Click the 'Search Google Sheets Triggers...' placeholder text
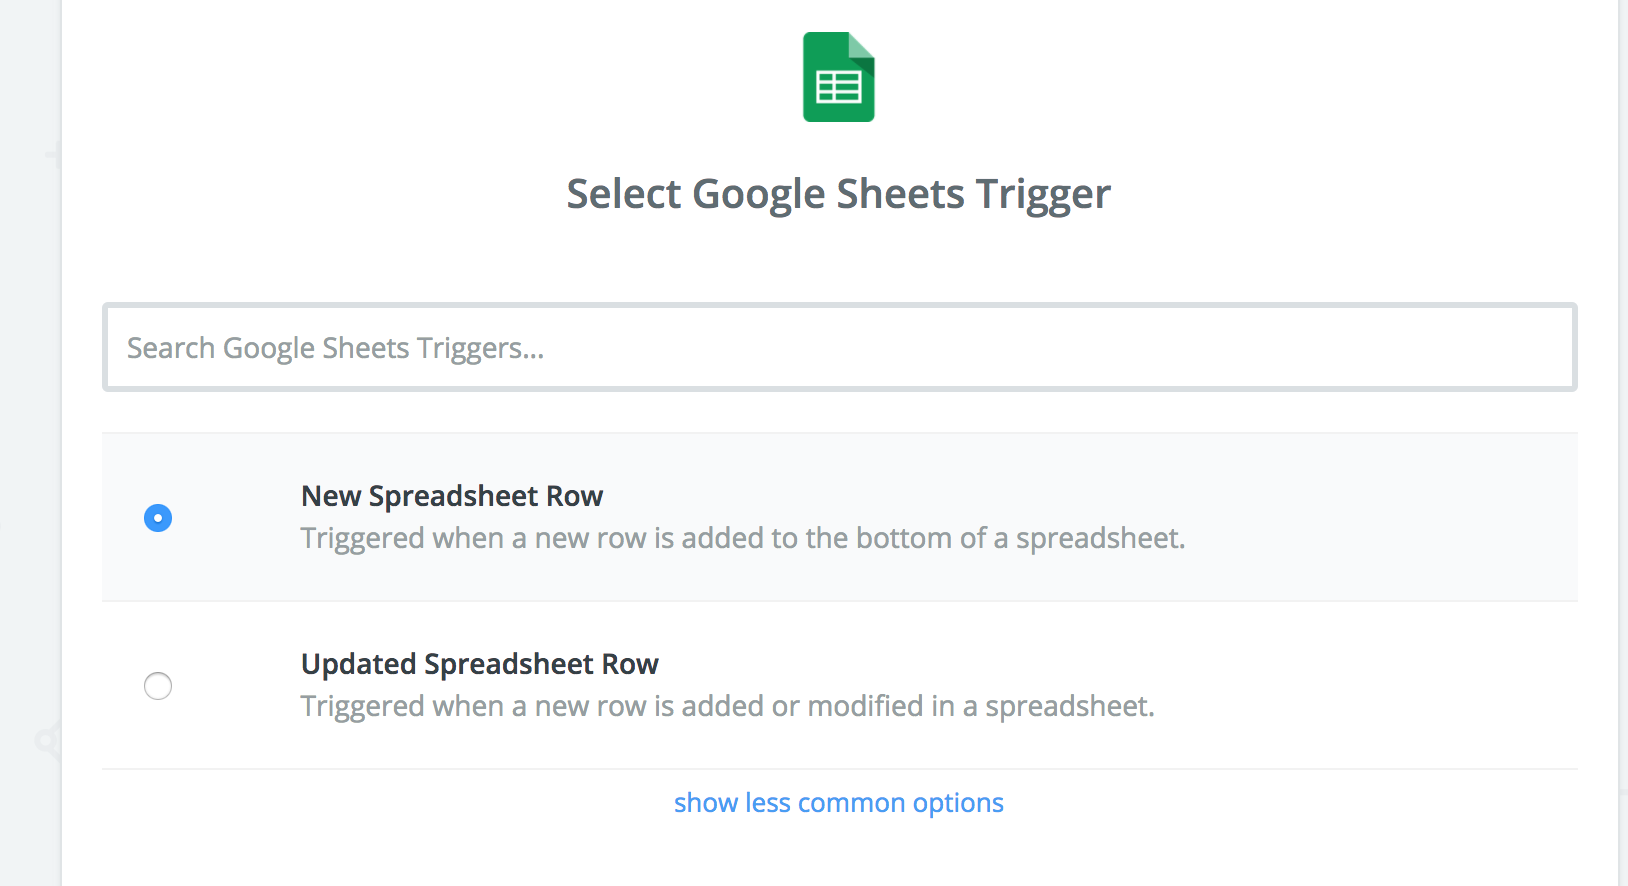Viewport: 1628px width, 886px height. (x=335, y=348)
